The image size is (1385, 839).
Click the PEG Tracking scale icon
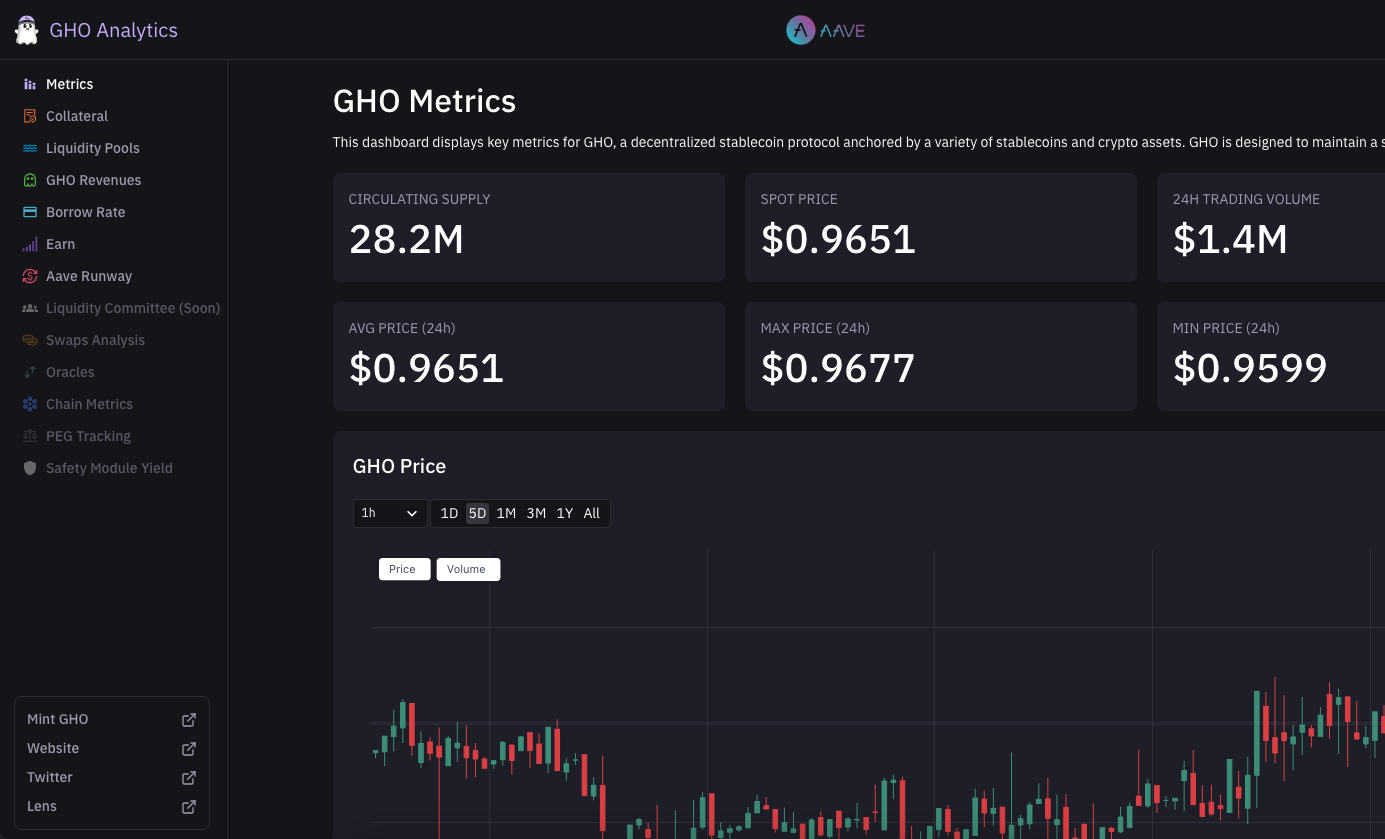click(30, 437)
